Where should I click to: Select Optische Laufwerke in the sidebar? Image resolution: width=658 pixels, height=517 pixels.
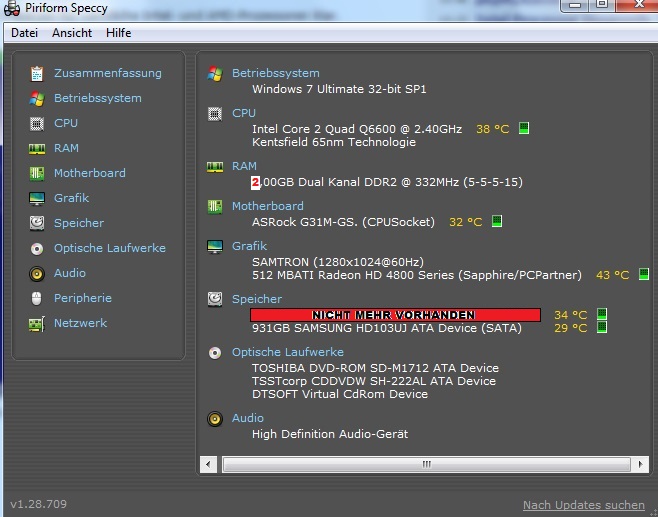coord(110,248)
